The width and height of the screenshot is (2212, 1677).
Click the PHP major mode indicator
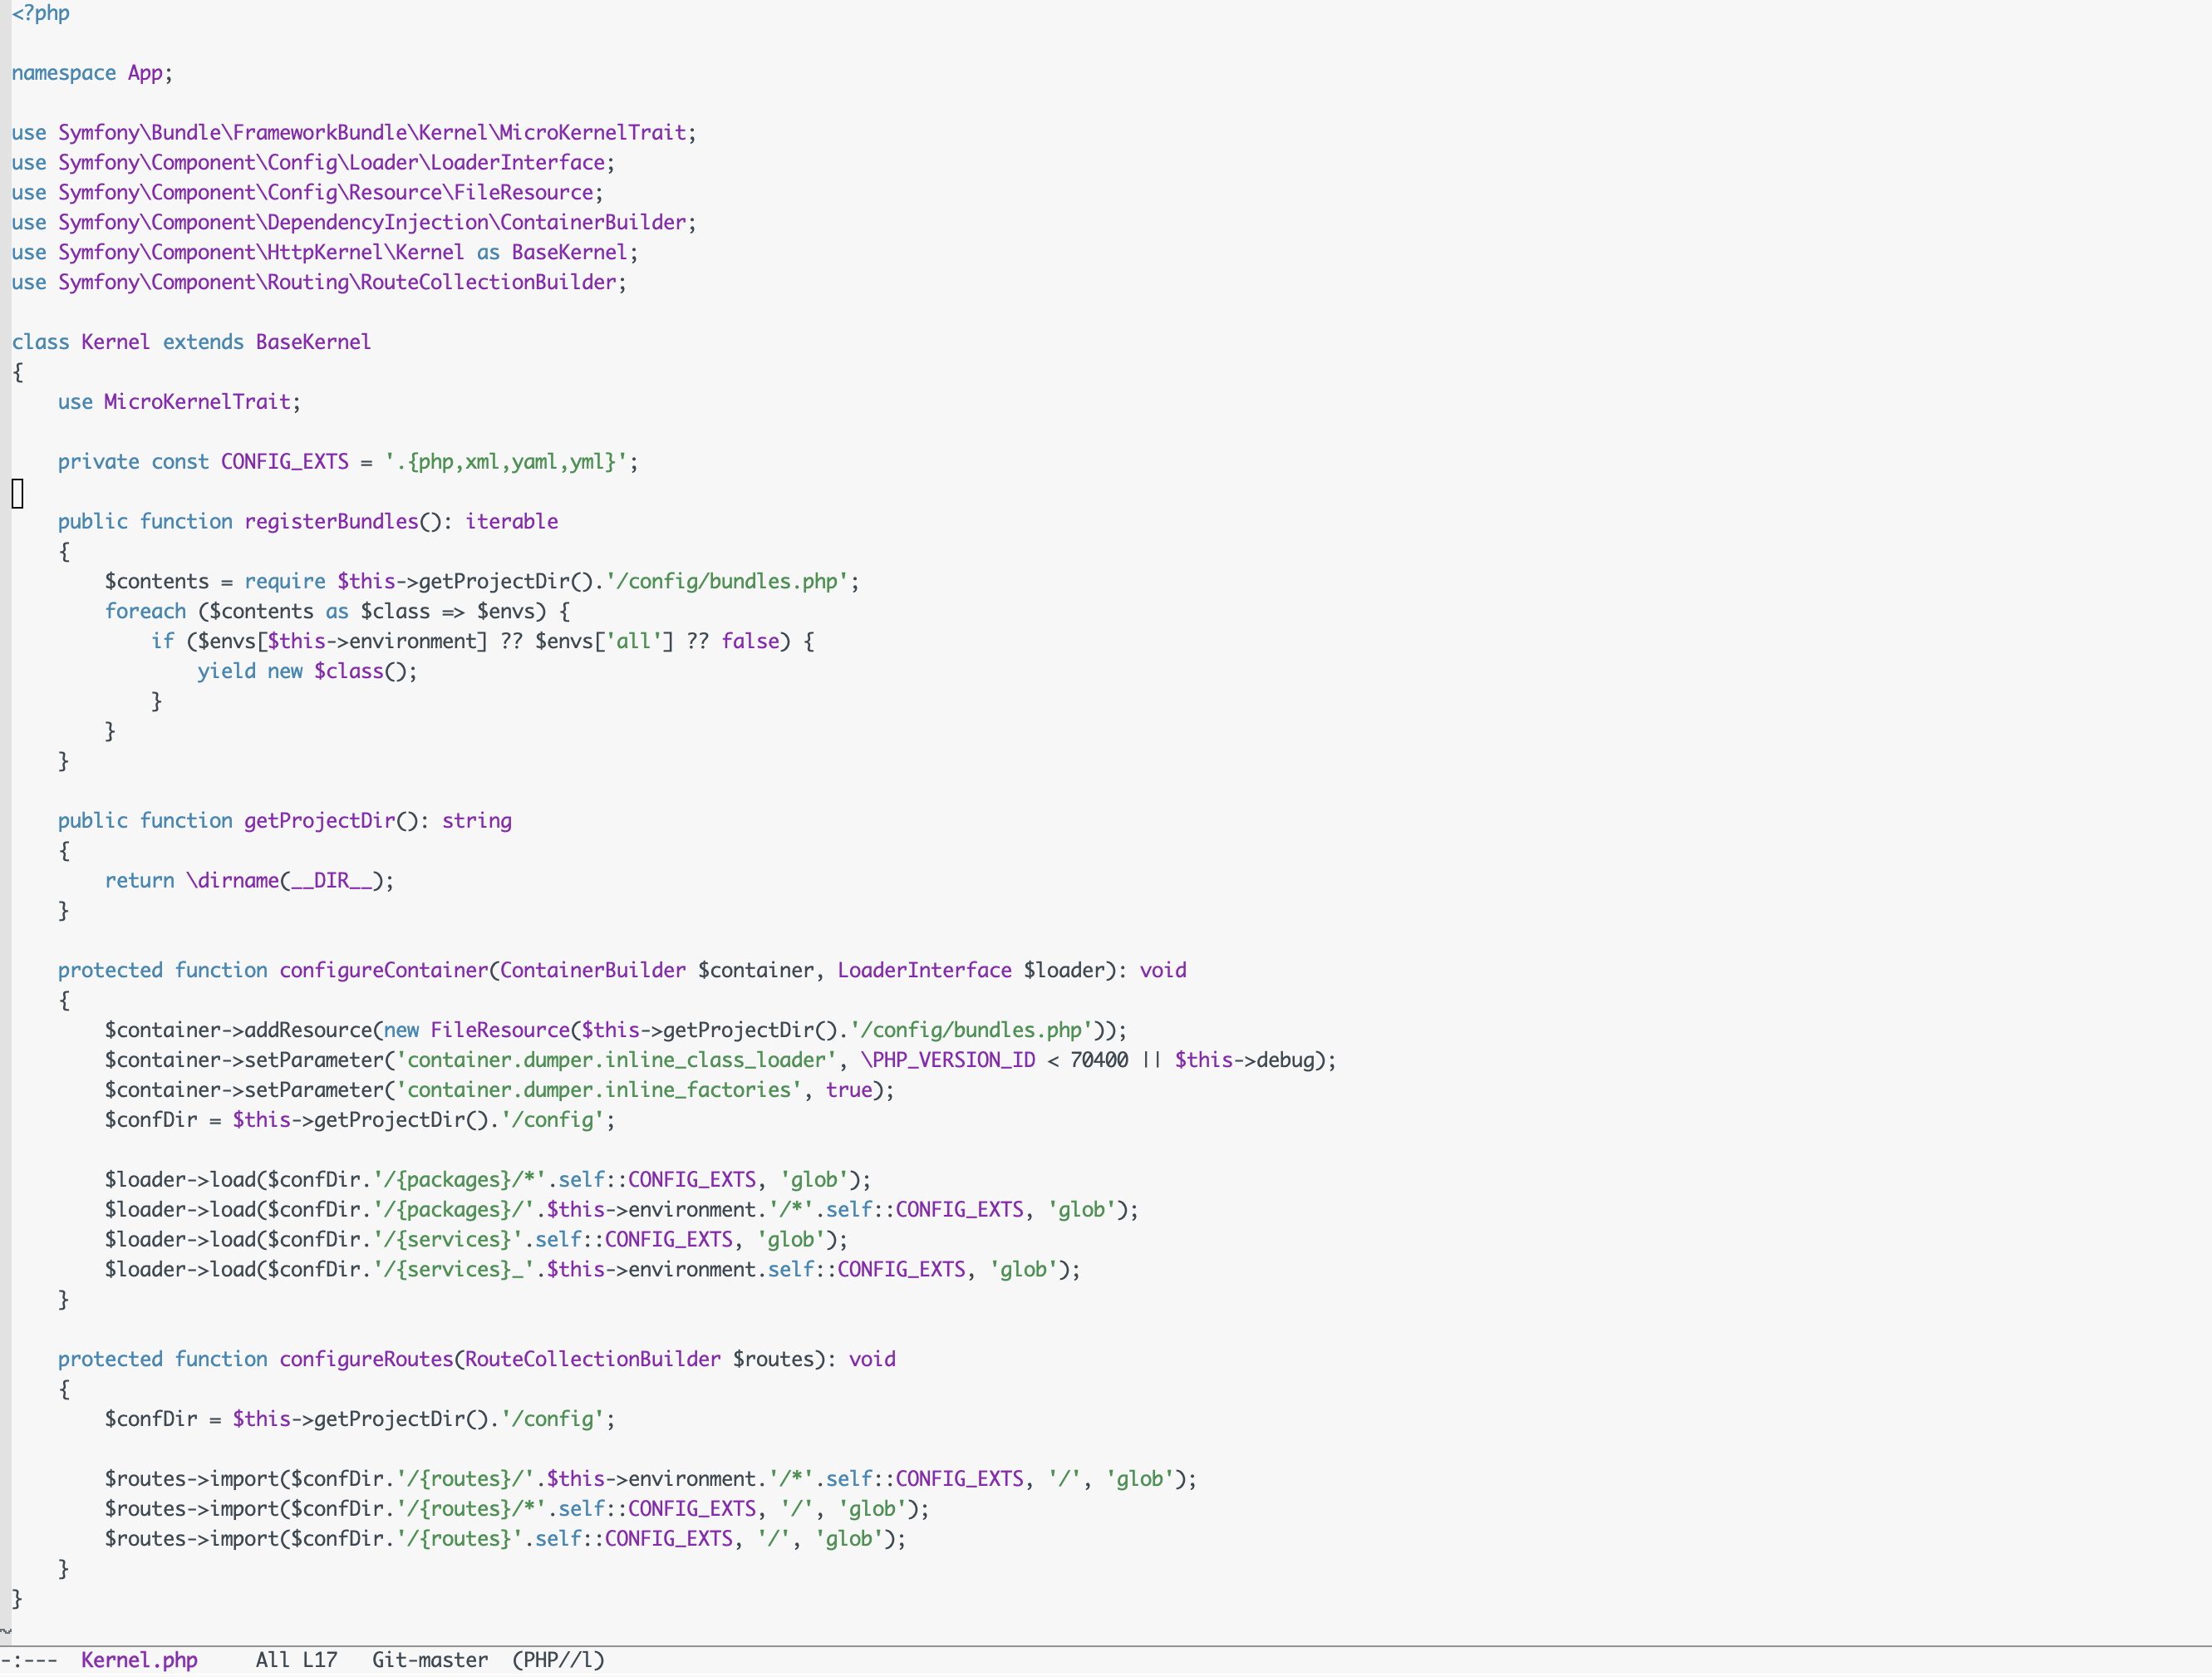(x=558, y=1660)
